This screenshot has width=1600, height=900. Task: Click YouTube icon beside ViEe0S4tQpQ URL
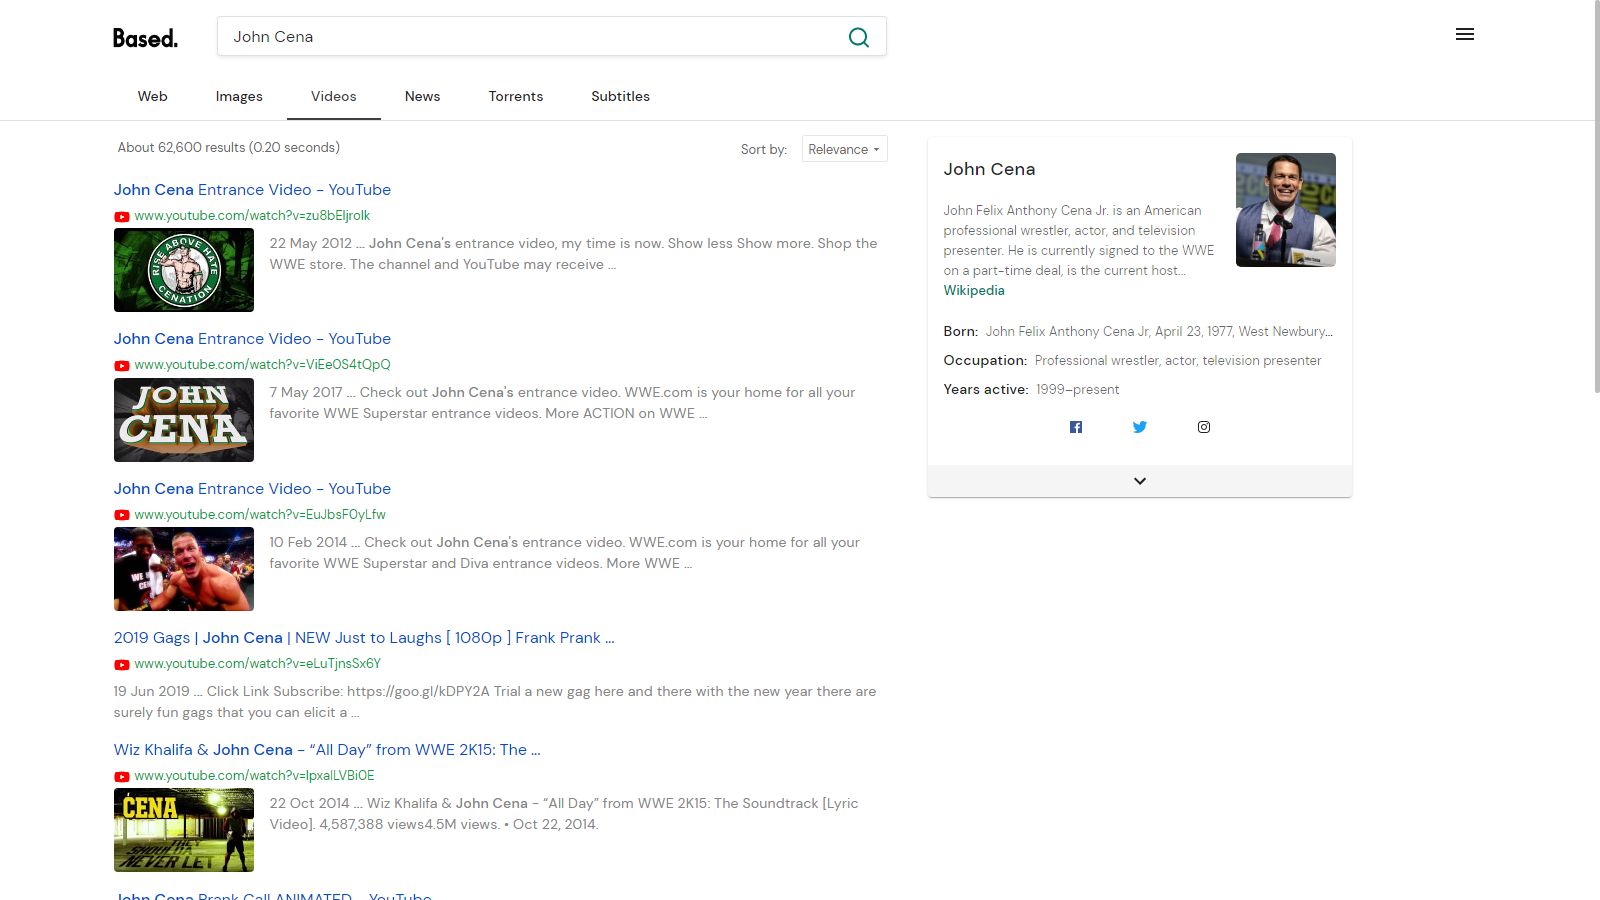click(122, 365)
